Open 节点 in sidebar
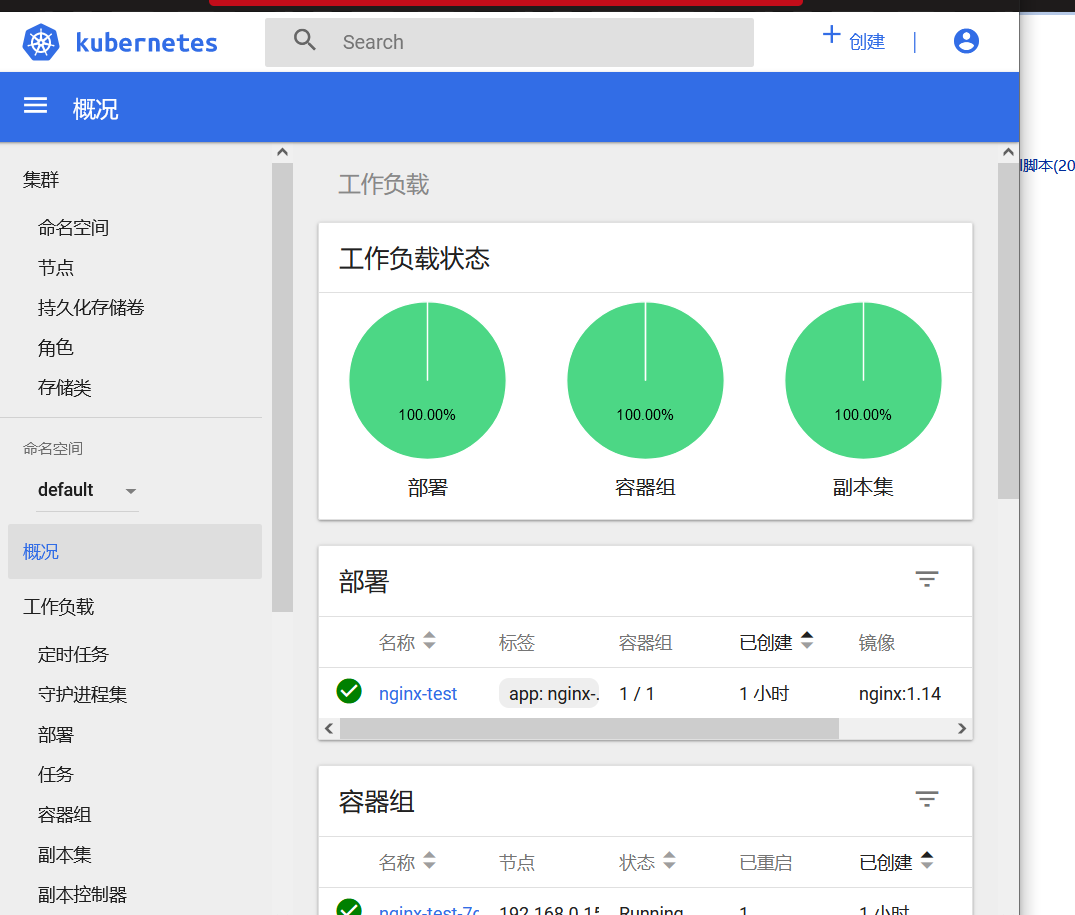1075x915 pixels. [x=56, y=267]
